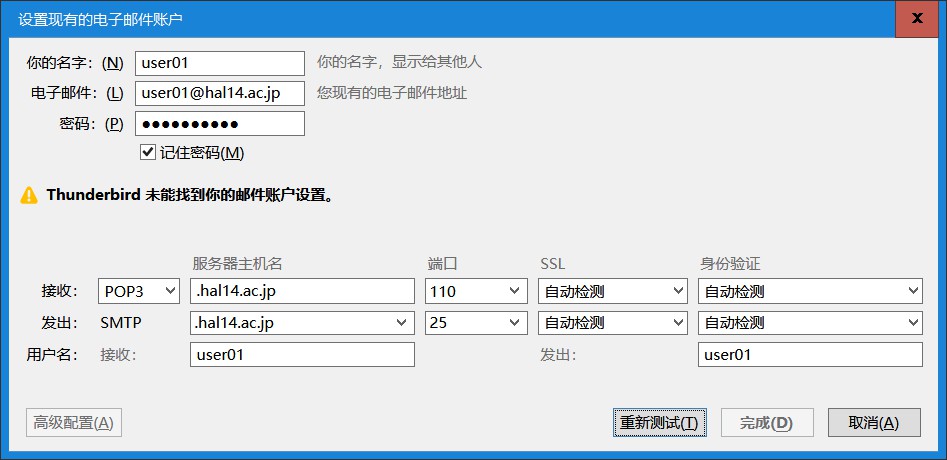Open the incoming 身份验证 dropdown

(x=810, y=292)
